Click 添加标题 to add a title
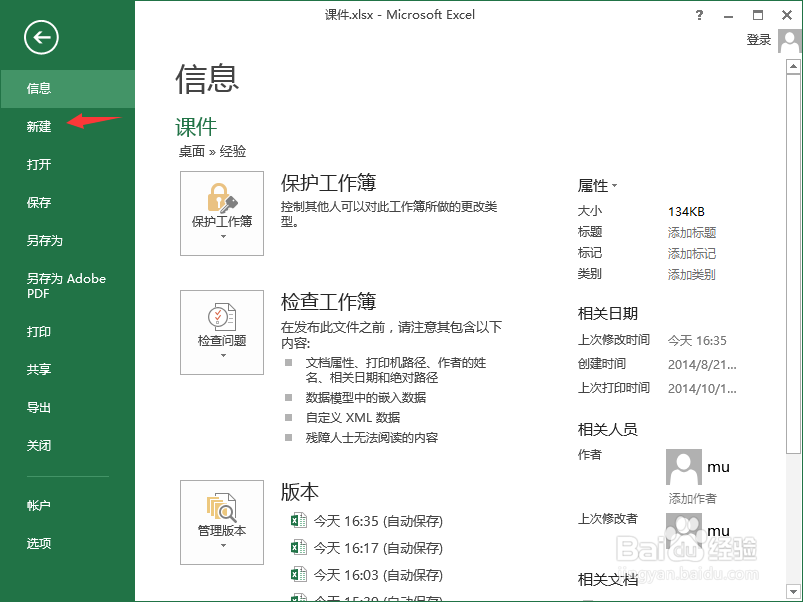This screenshot has height=602, width=803. pyautogui.click(x=692, y=232)
